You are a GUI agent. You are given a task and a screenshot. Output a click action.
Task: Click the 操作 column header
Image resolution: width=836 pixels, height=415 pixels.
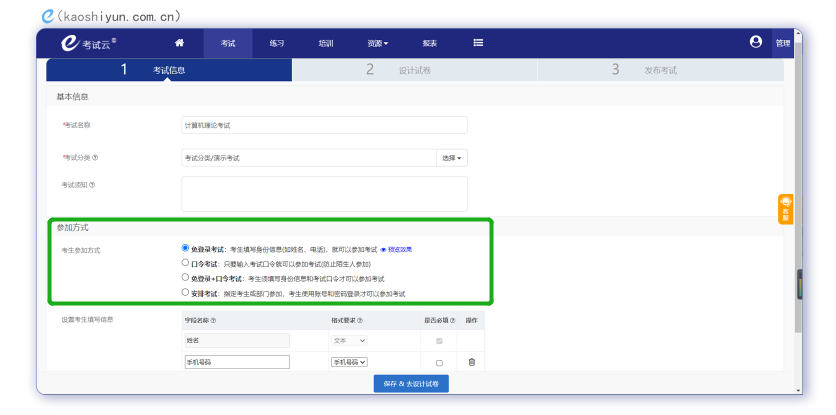pyautogui.click(x=471, y=321)
